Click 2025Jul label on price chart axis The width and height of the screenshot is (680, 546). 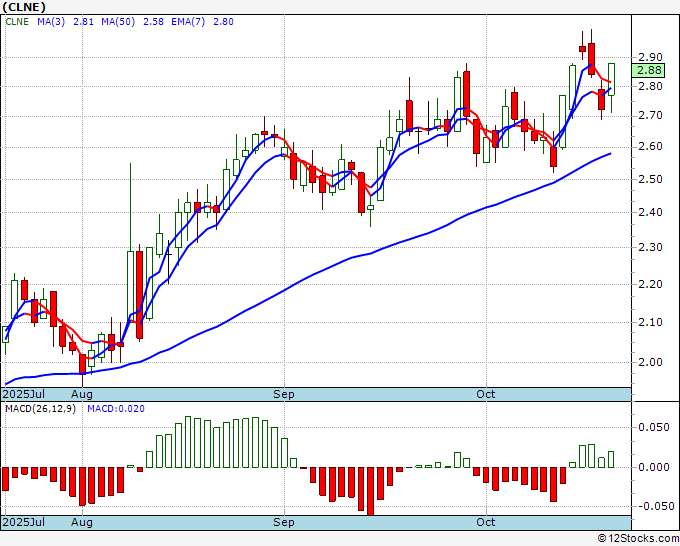coord(24,394)
